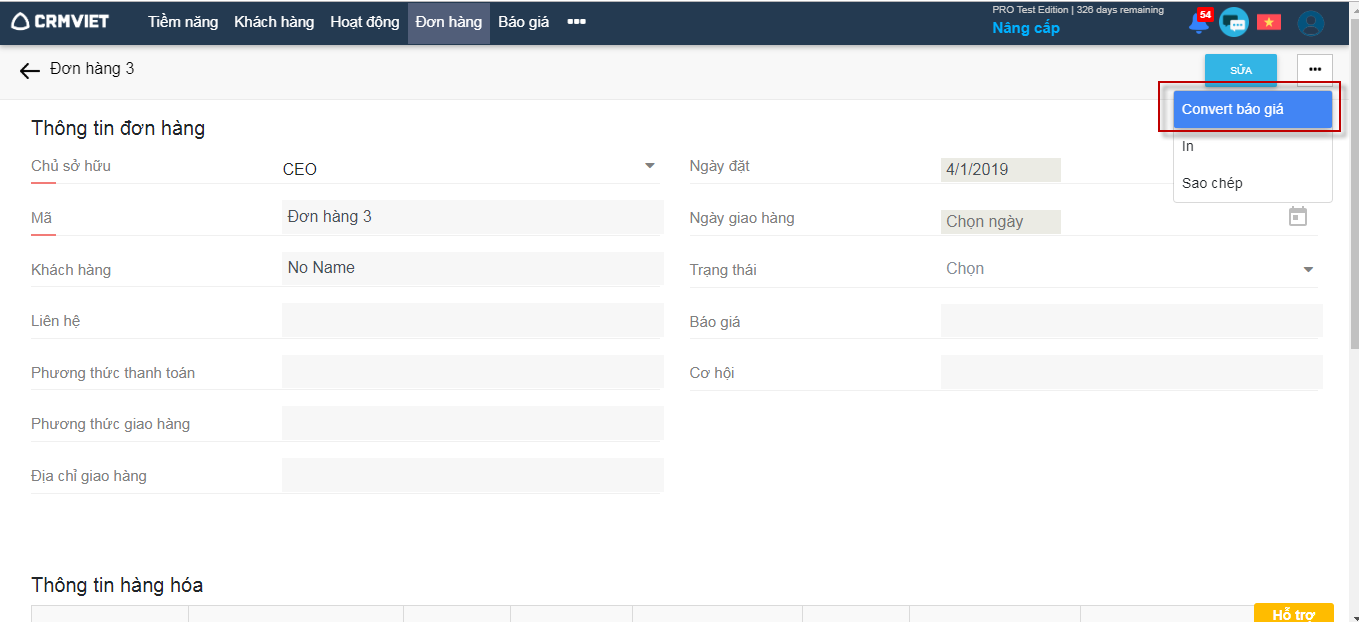
Task: Open the delivery date calendar icon
Action: coord(1297,217)
